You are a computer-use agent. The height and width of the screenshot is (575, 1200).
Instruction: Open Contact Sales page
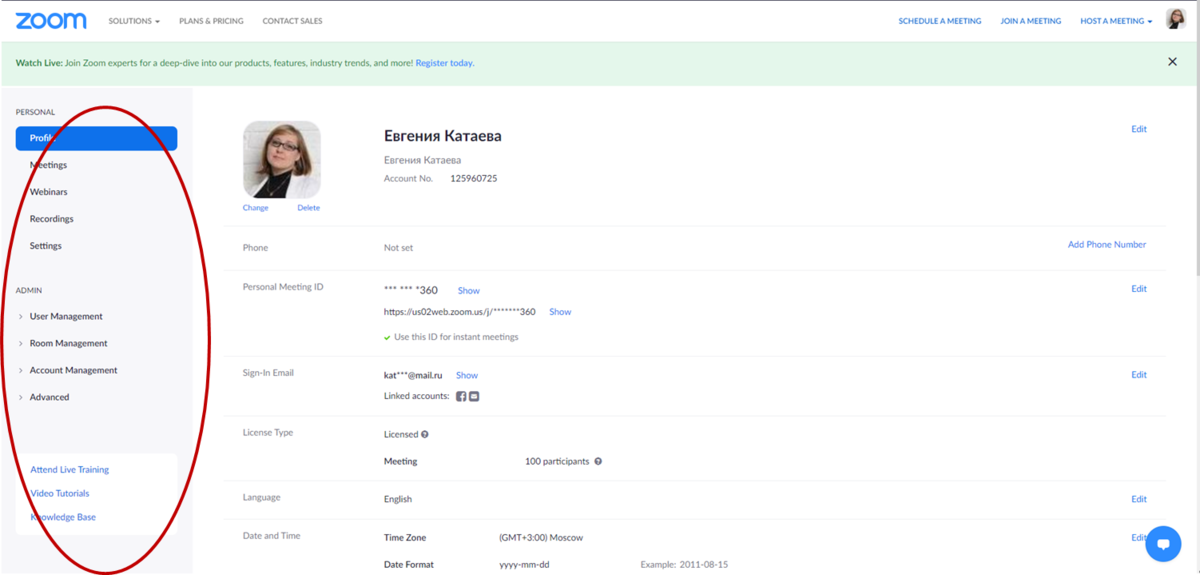coord(292,21)
